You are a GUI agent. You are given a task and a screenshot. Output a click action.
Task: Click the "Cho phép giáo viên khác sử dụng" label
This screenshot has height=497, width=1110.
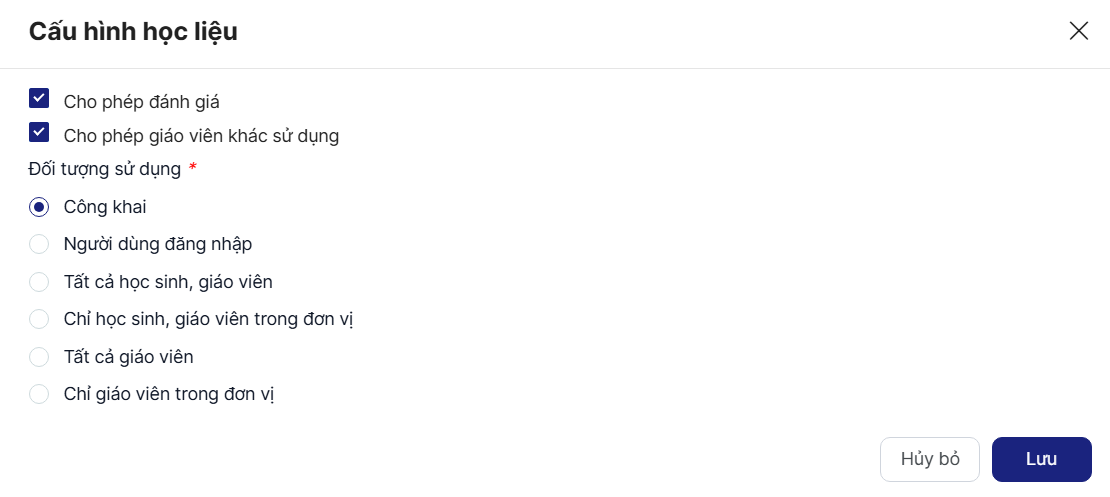[201, 135]
